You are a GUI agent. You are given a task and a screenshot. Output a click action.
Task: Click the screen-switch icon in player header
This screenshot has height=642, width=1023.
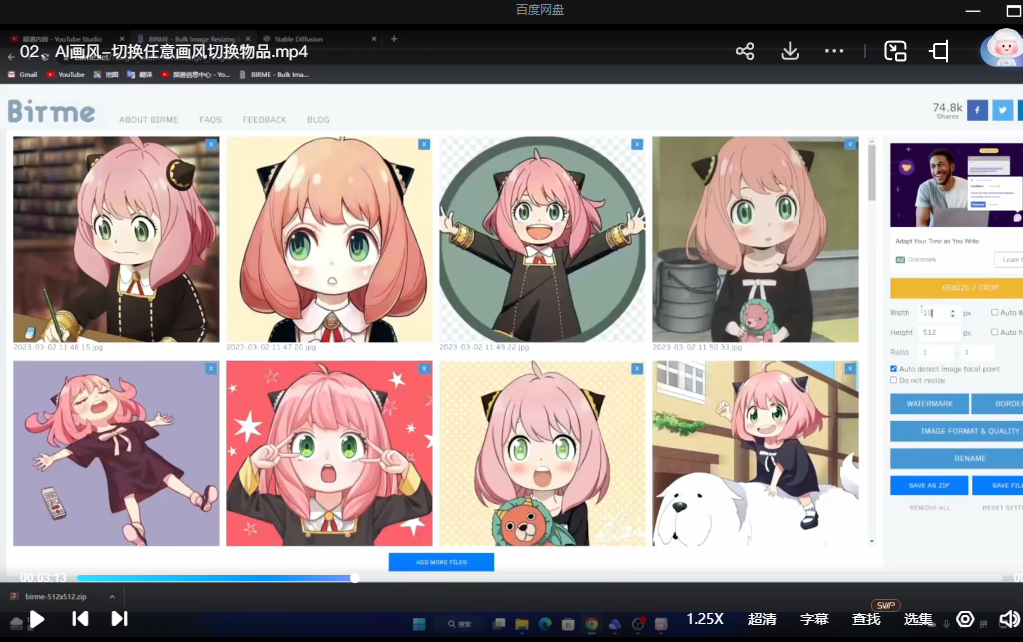pyautogui.click(x=895, y=51)
